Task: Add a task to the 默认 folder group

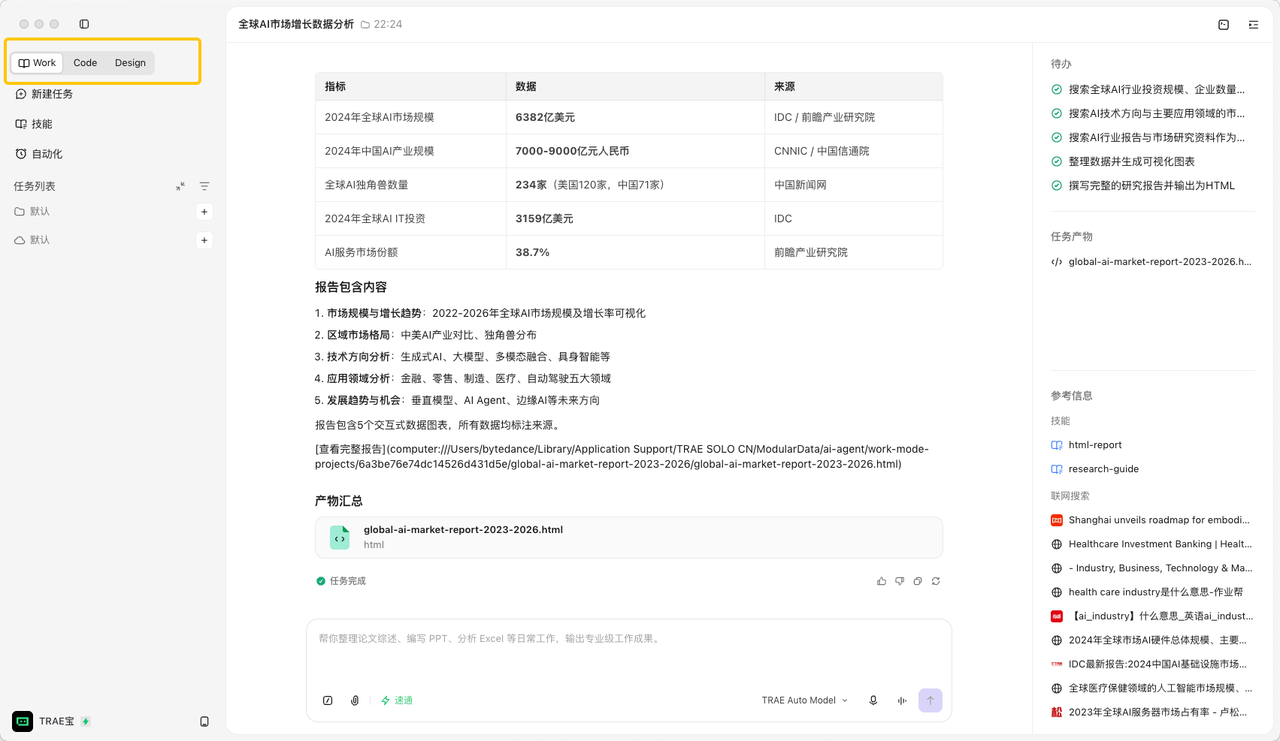Action: [x=204, y=212]
